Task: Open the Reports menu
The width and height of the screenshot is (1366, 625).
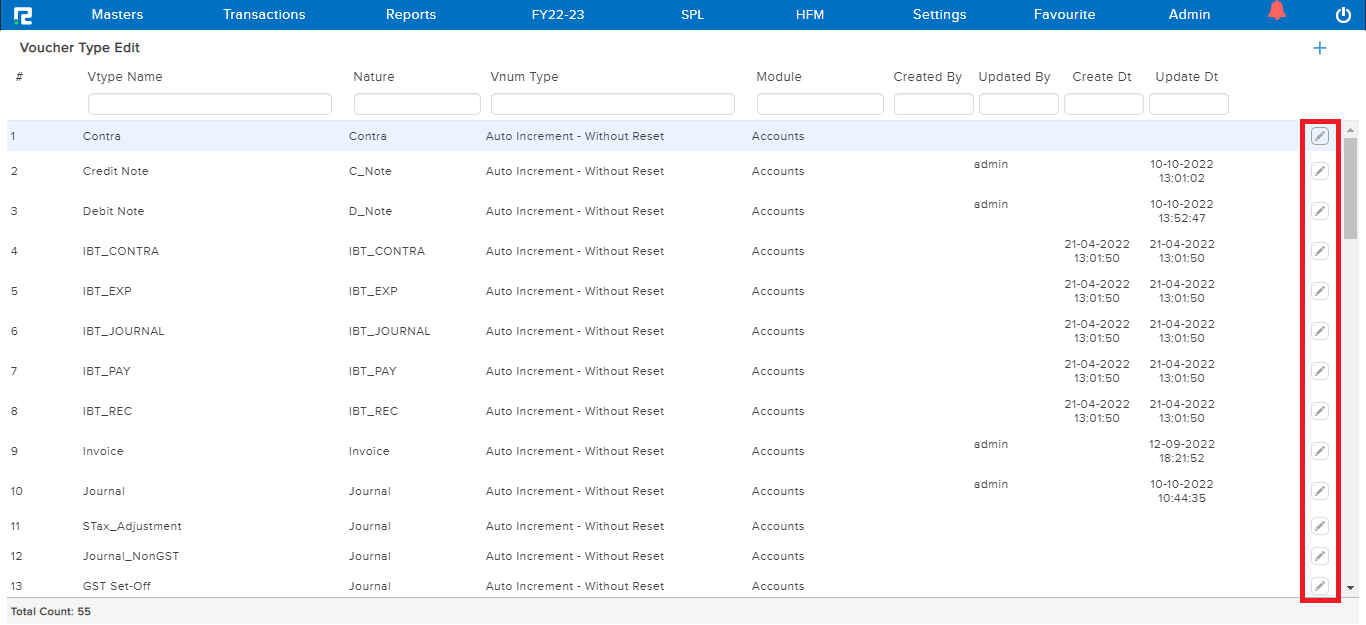Action: click(411, 15)
